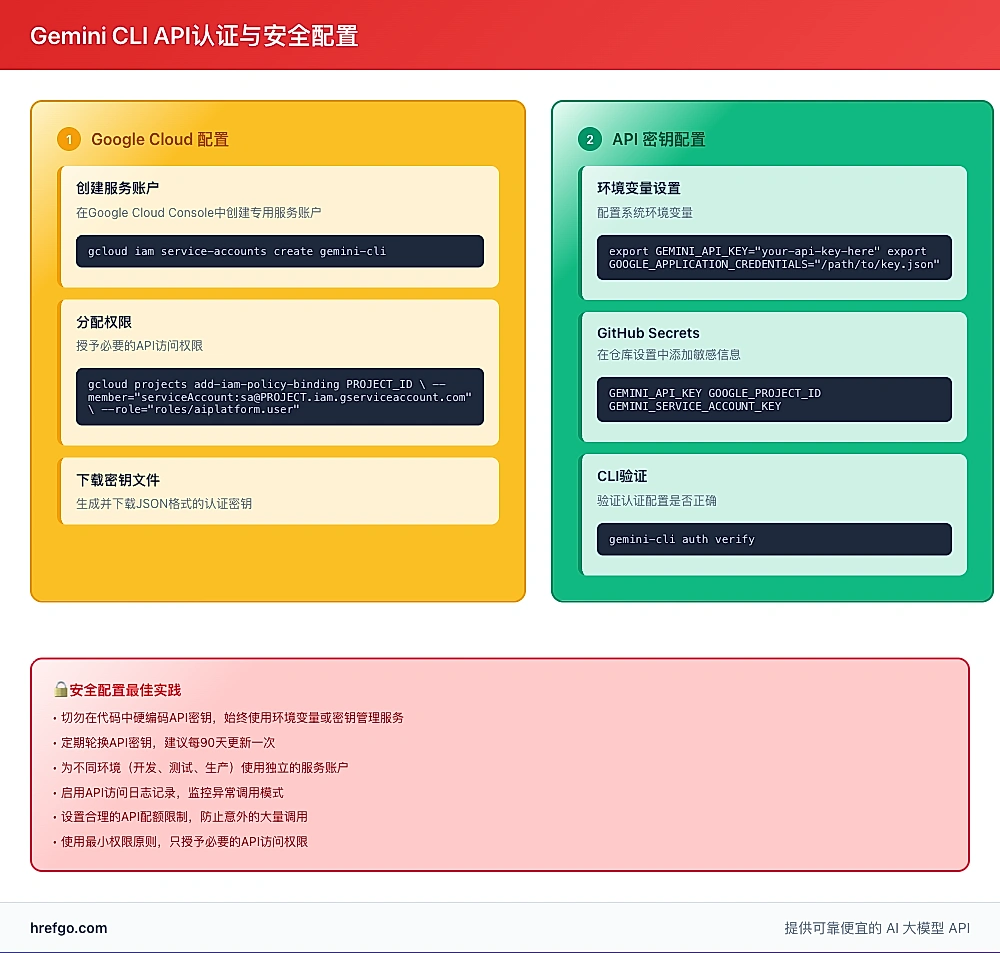
Task: Click the export GEMINI_API_KEY code block
Action: 774,258
